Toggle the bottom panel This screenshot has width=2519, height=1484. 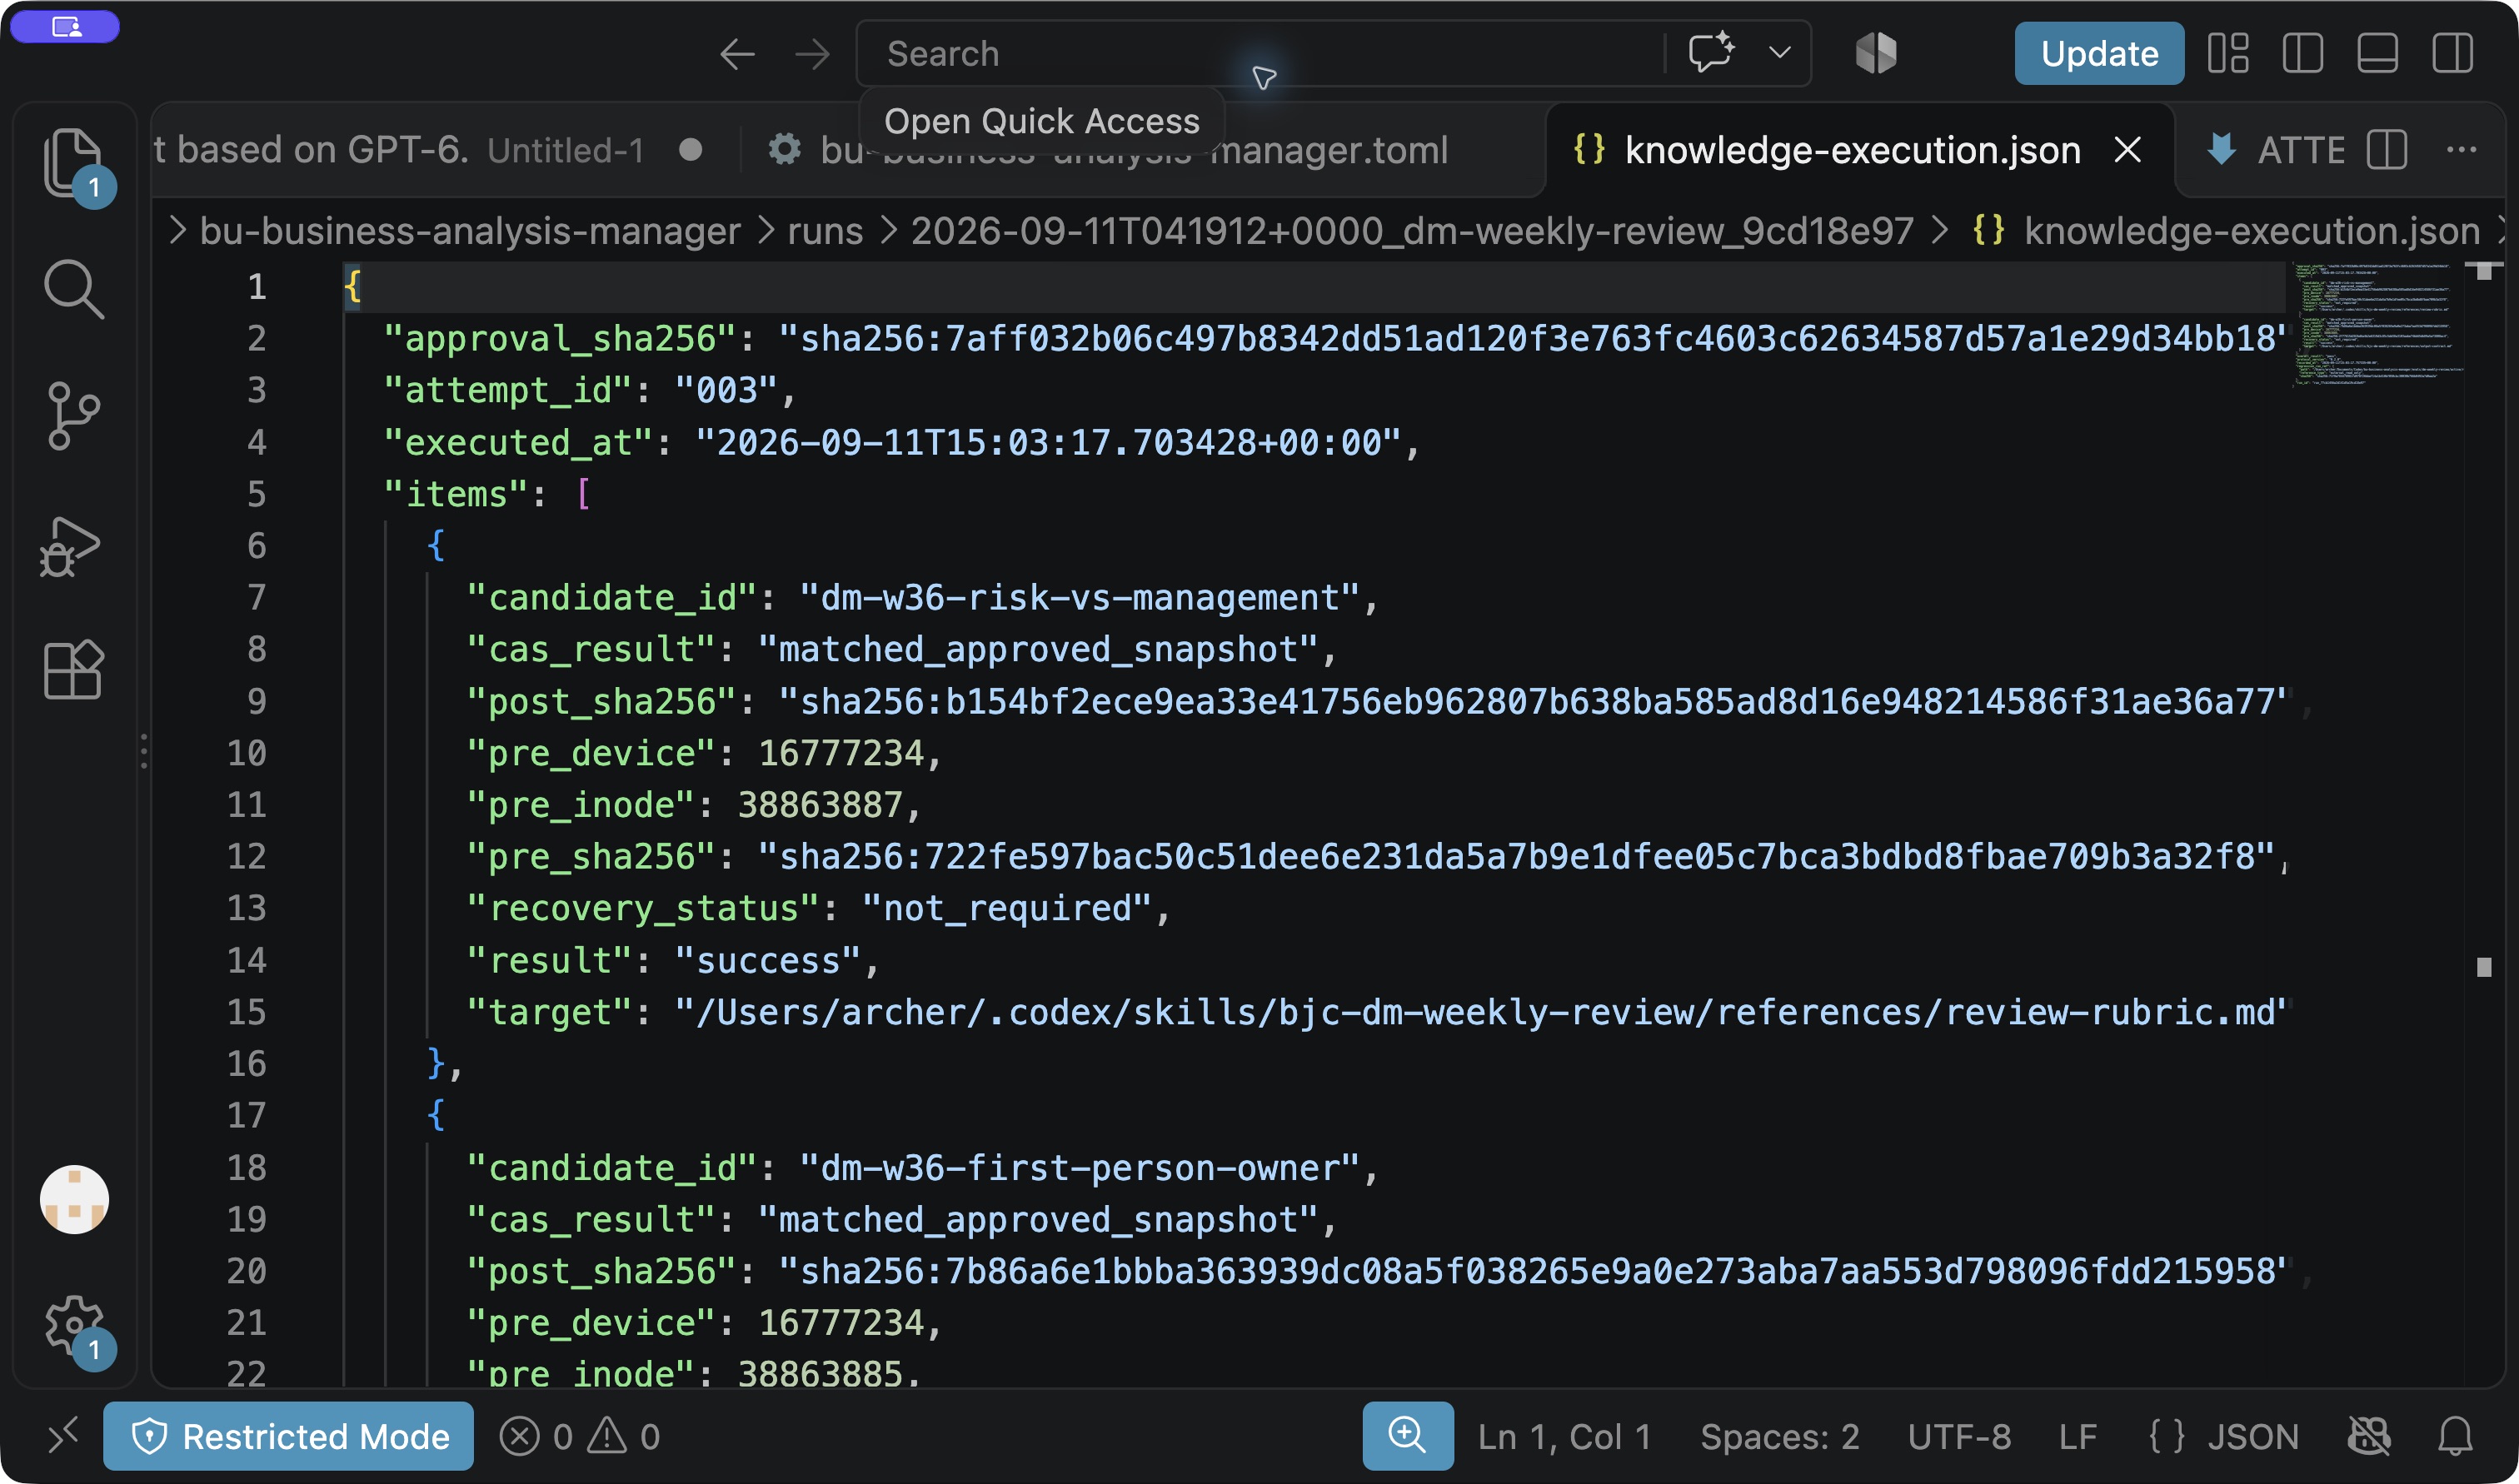[2377, 53]
